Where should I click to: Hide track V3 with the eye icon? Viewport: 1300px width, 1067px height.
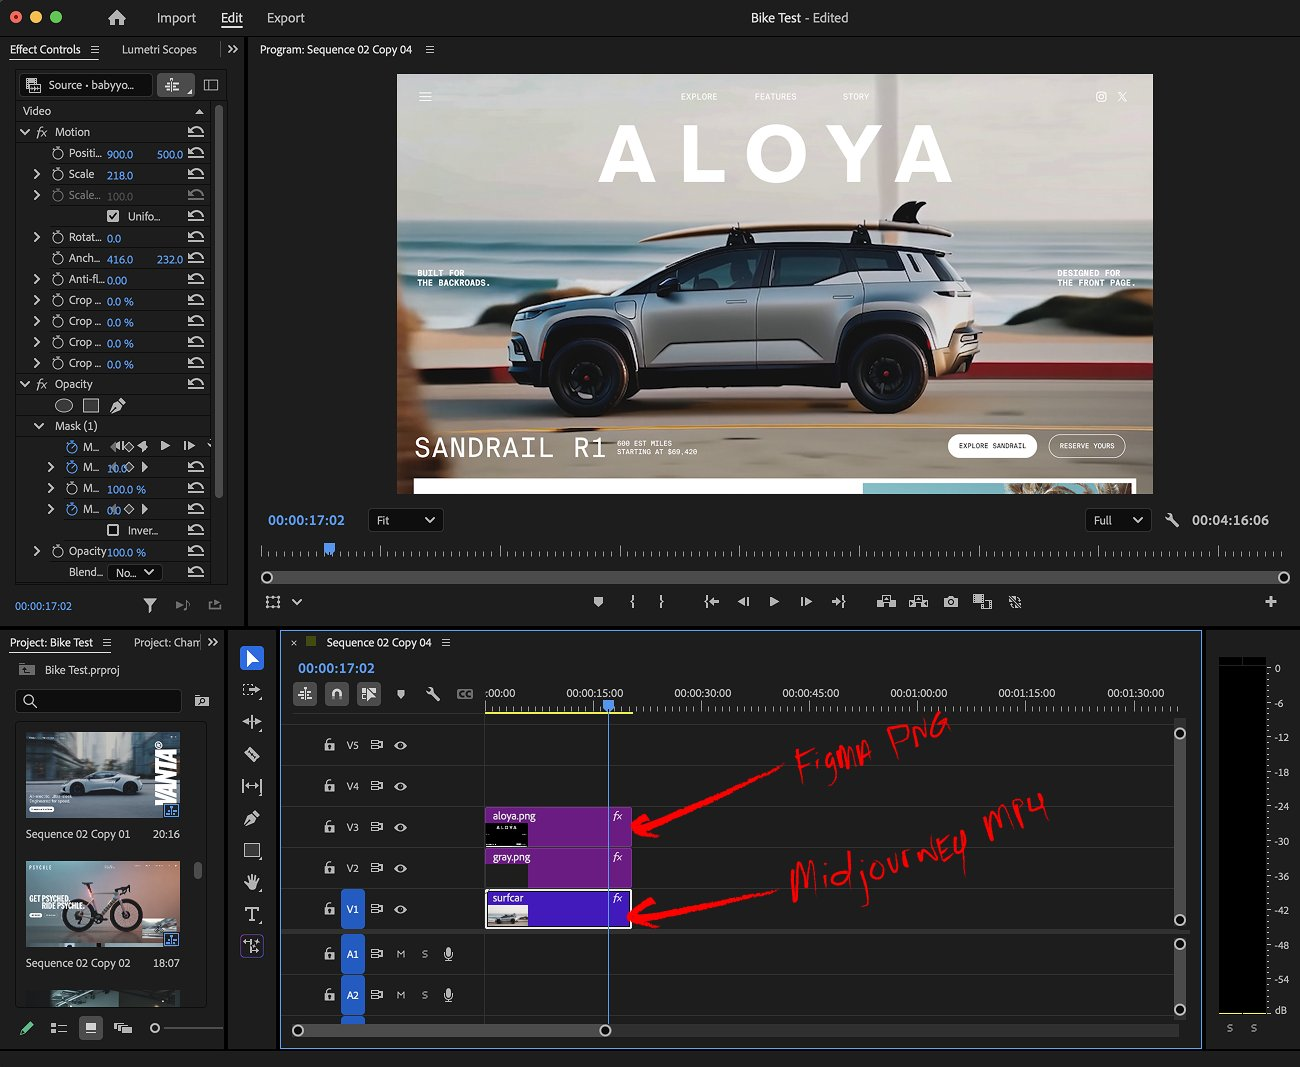tap(400, 827)
